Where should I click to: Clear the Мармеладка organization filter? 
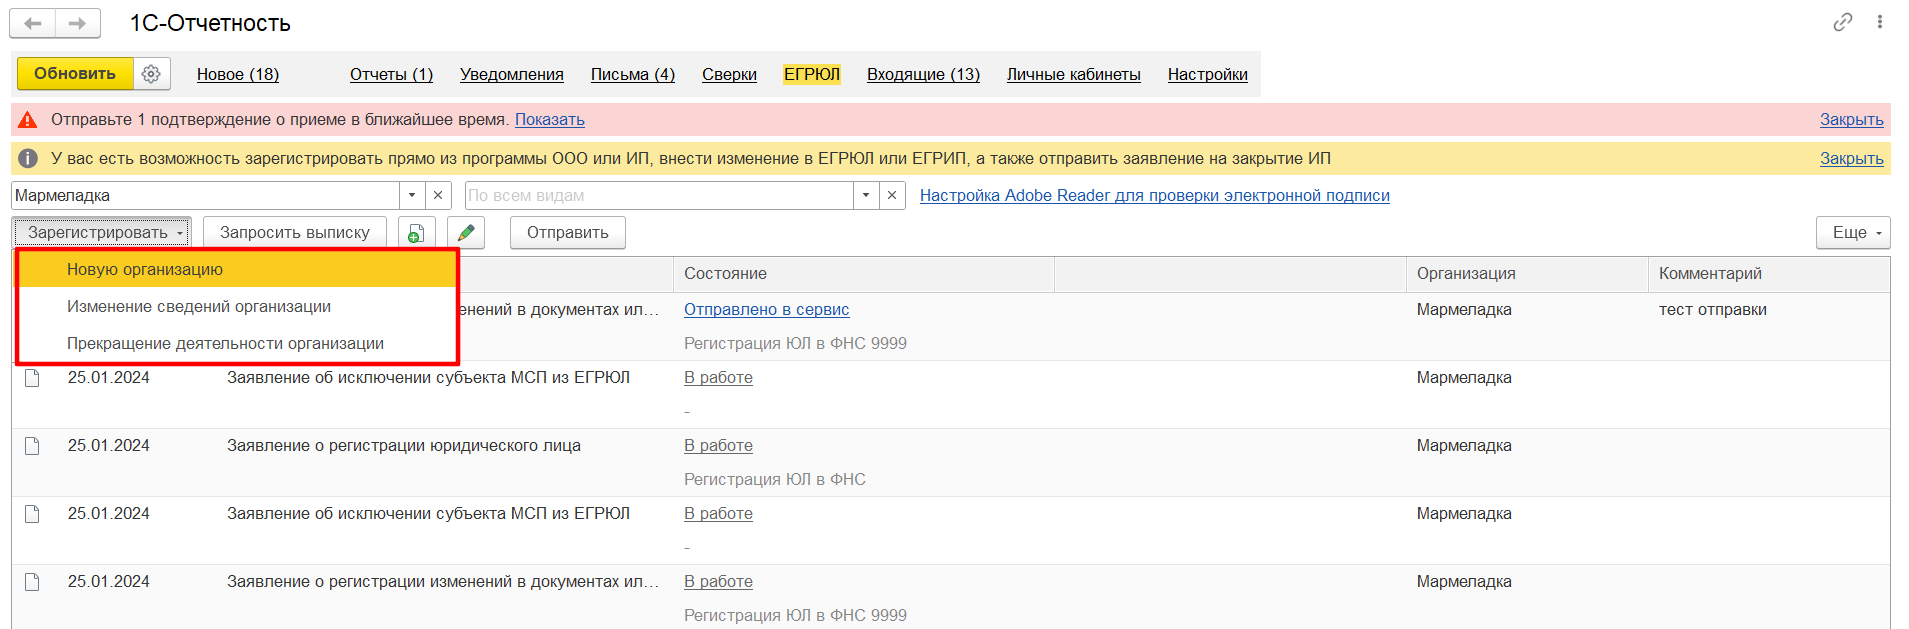tap(438, 196)
